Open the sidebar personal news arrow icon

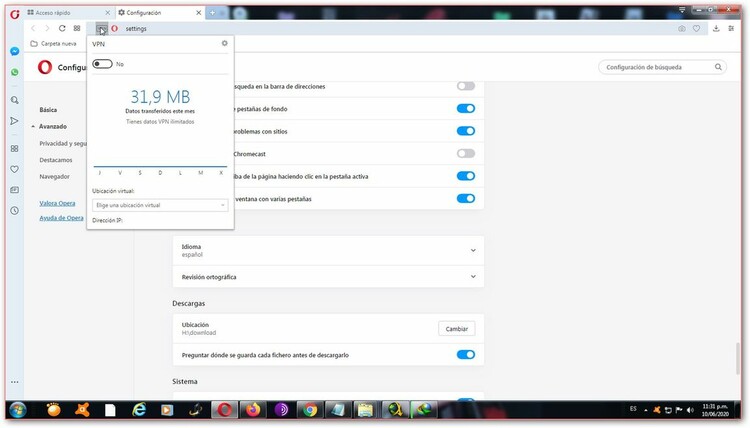pyautogui.click(x=14, y=121)
